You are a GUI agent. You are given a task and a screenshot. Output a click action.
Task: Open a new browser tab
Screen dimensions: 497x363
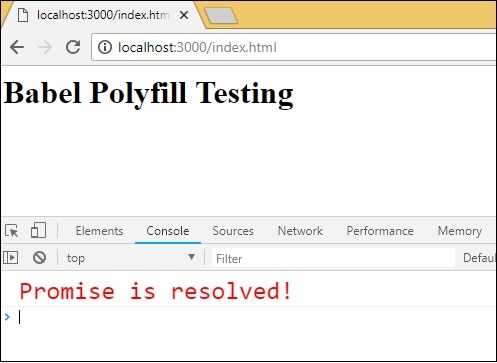221,15
